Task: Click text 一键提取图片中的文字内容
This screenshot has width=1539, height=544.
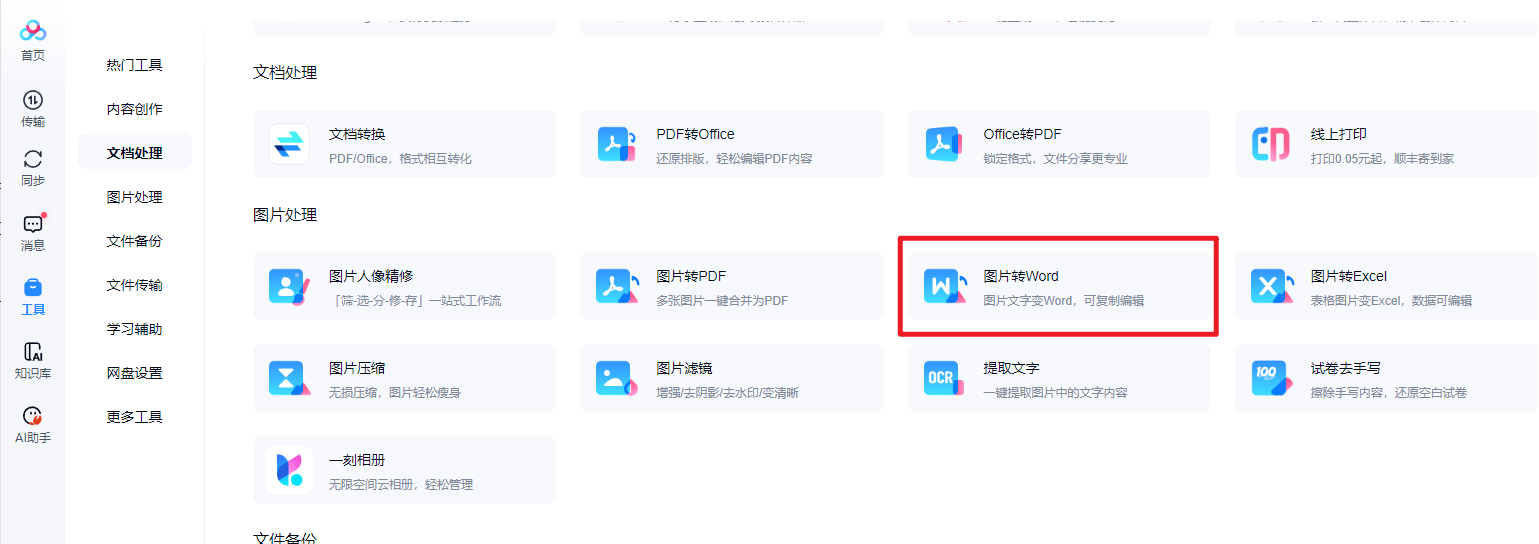Action: (x=1055, y=392)
